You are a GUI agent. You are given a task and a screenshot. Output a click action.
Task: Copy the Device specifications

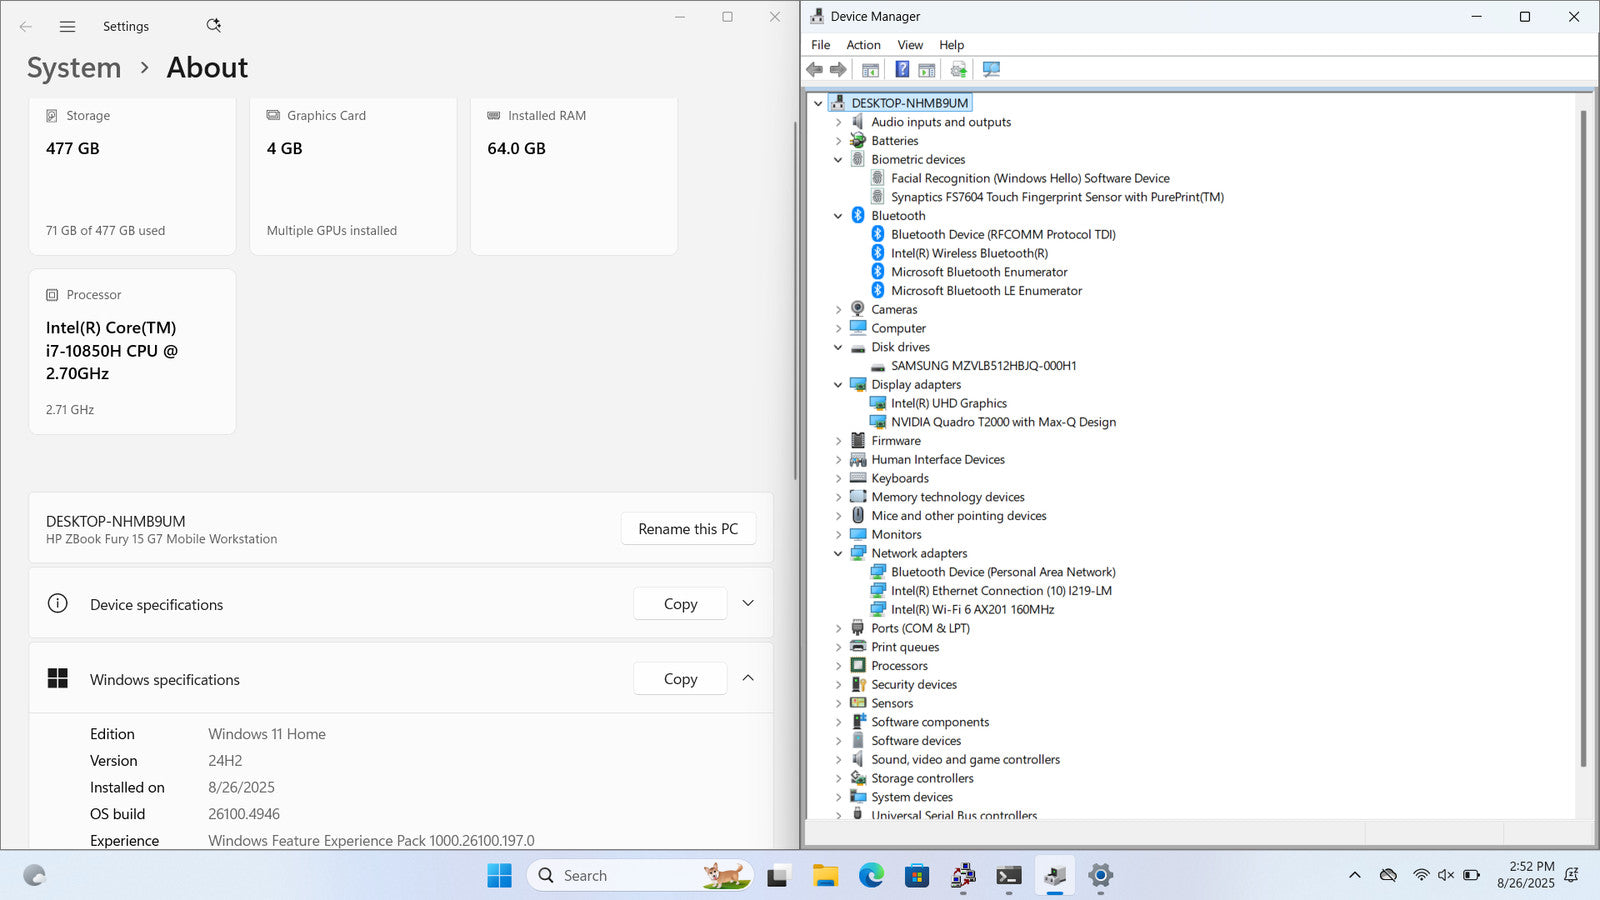(x=680, y=604)
